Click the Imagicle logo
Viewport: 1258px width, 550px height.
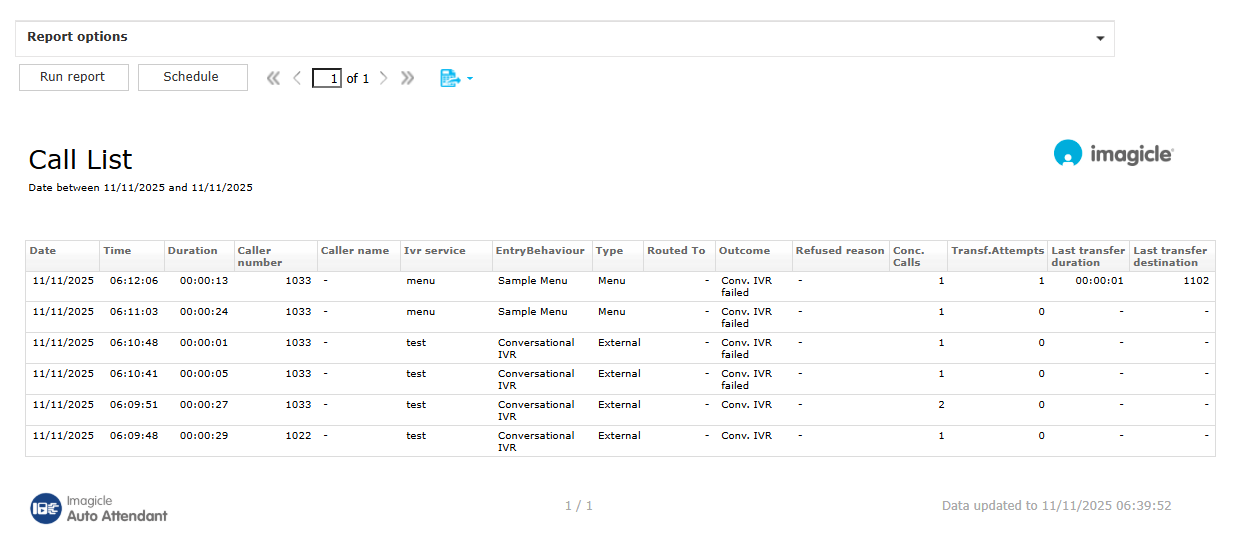[x=1113, y=153]
